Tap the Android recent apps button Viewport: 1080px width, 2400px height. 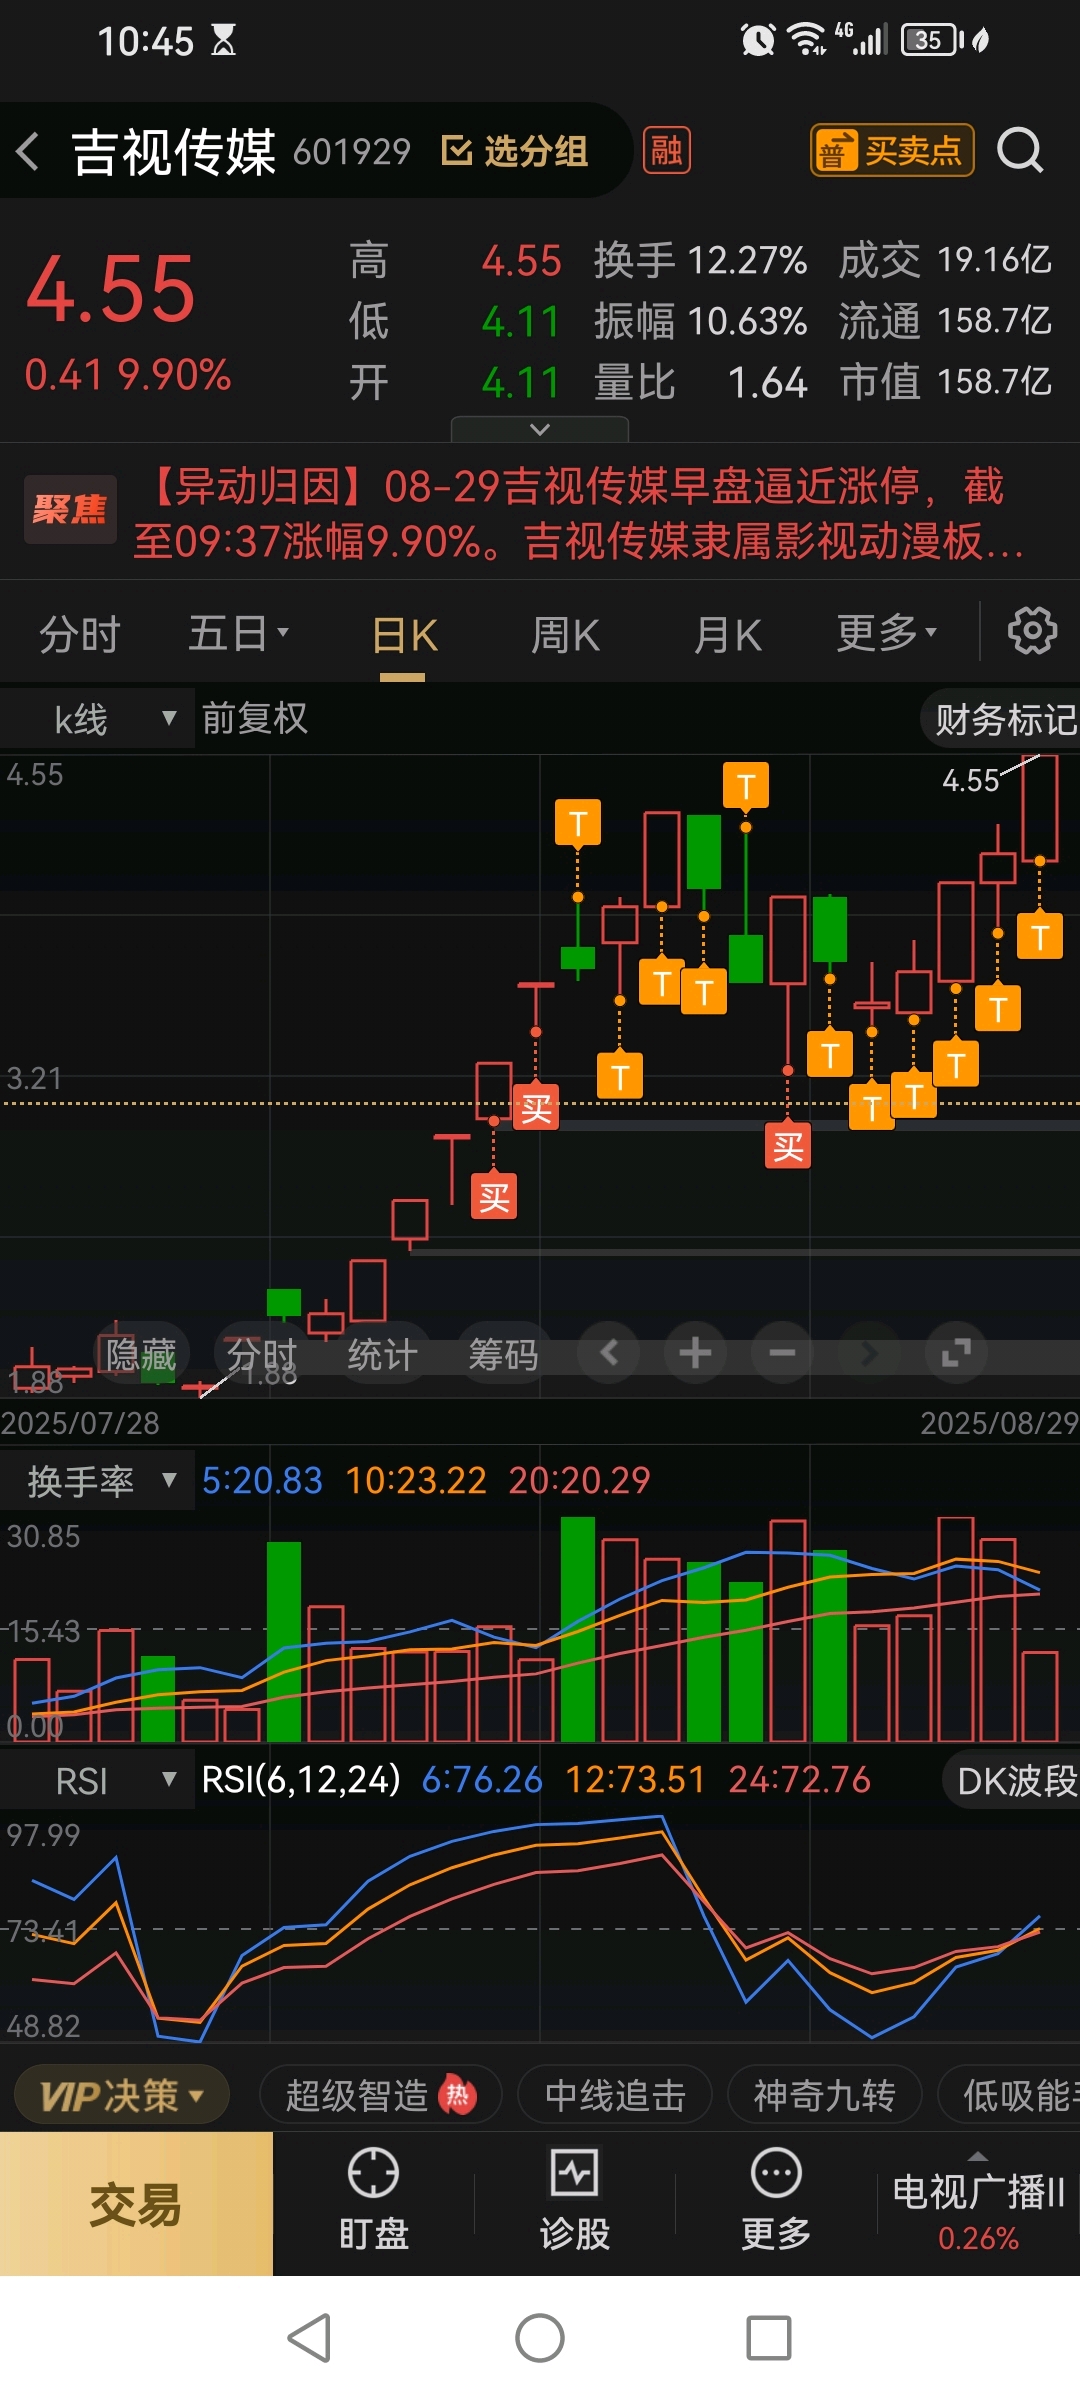(x=769, y=2338)
